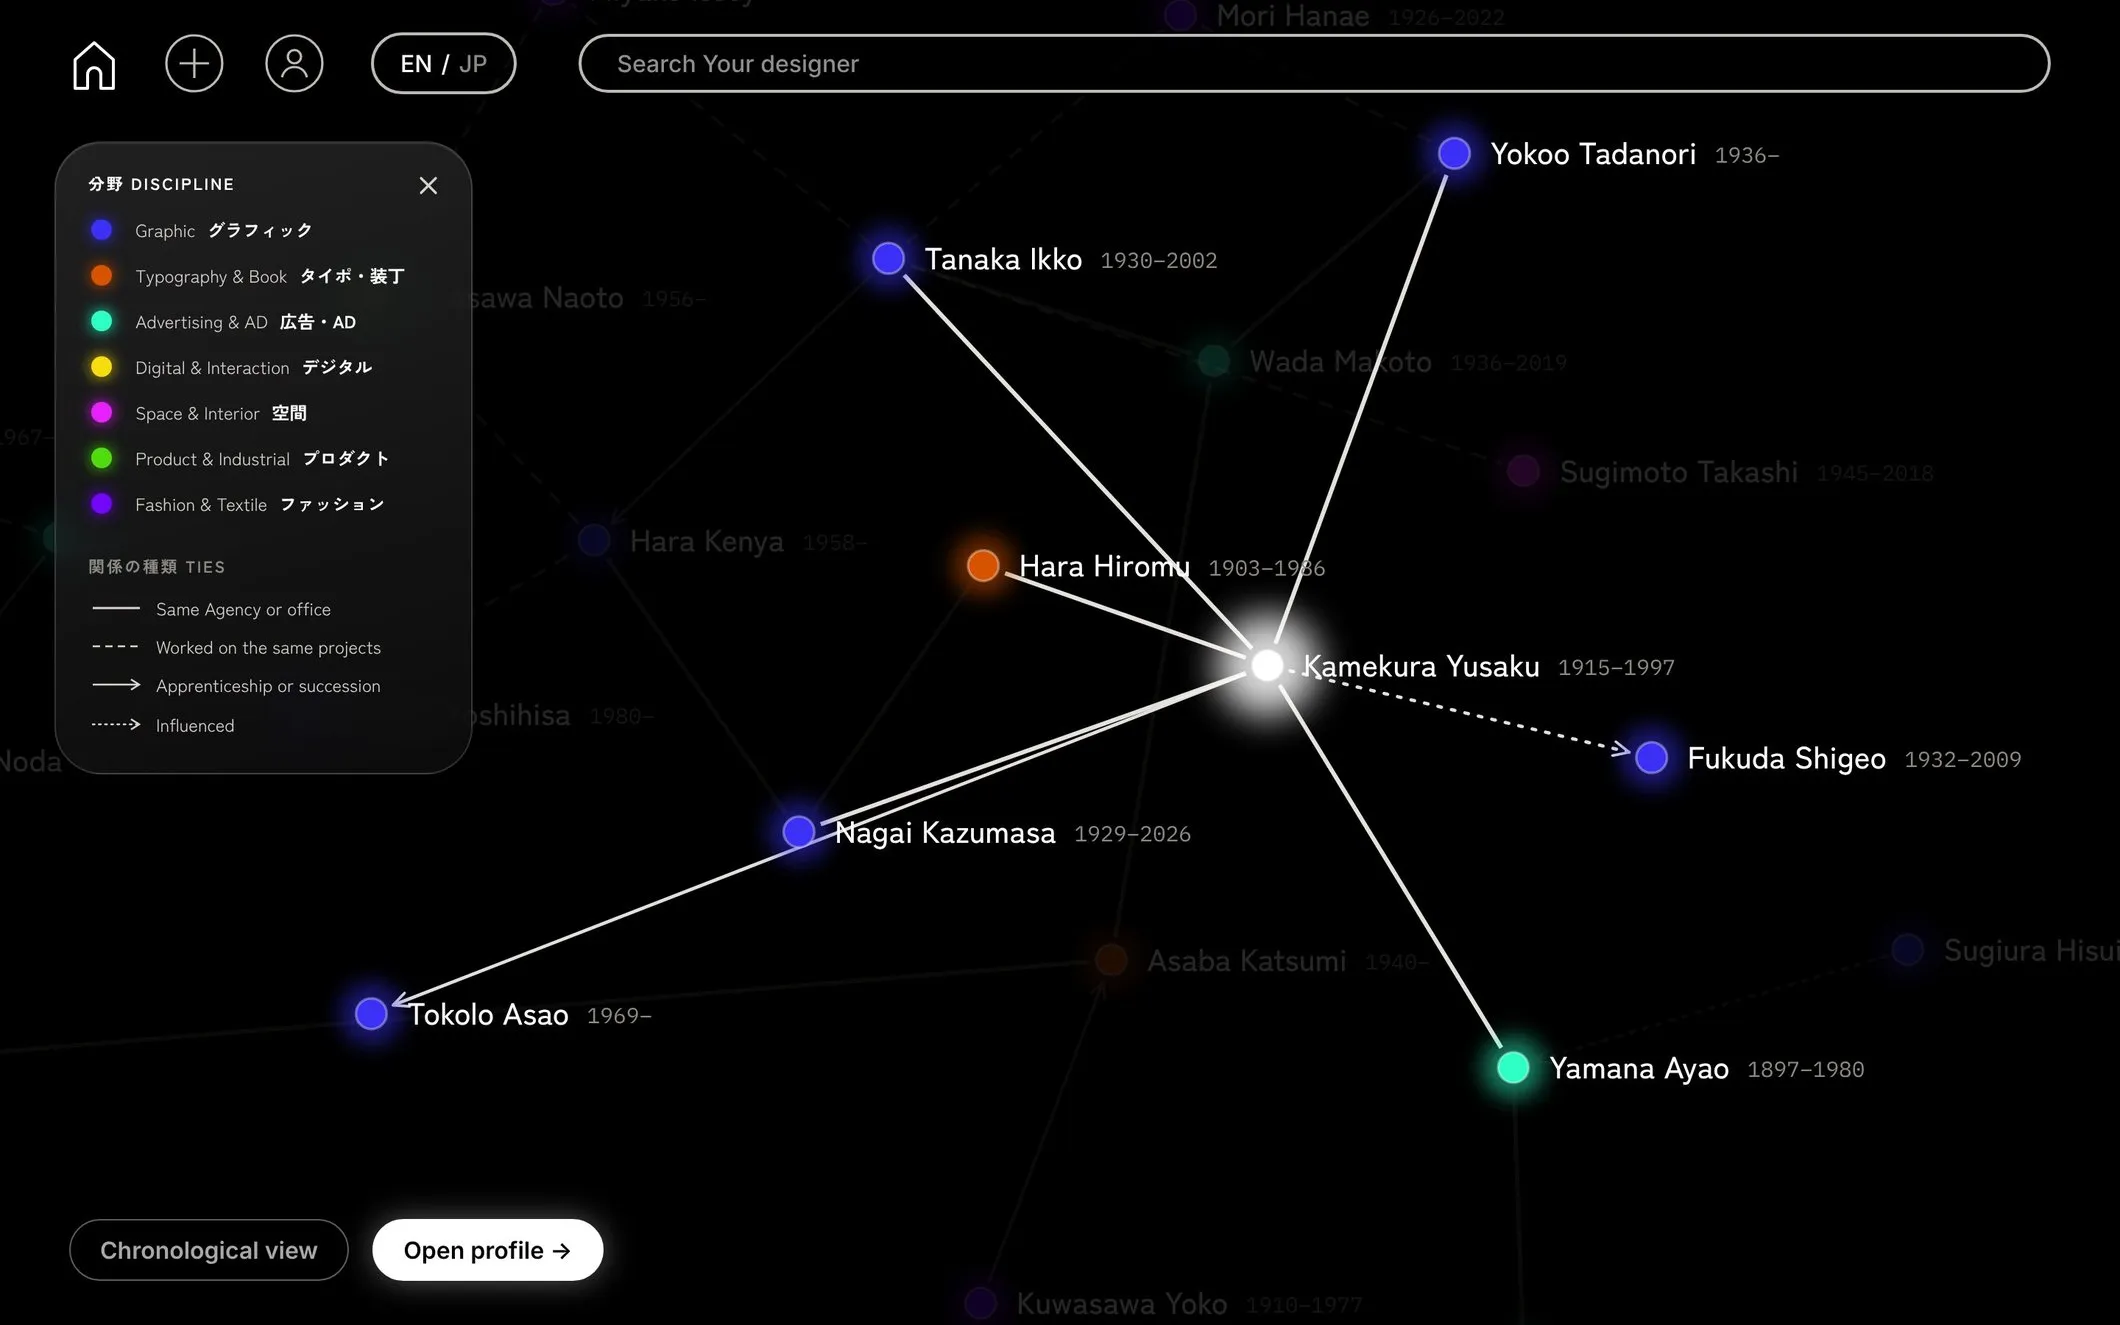Click Worked on the same projects tie

[236, 648]
